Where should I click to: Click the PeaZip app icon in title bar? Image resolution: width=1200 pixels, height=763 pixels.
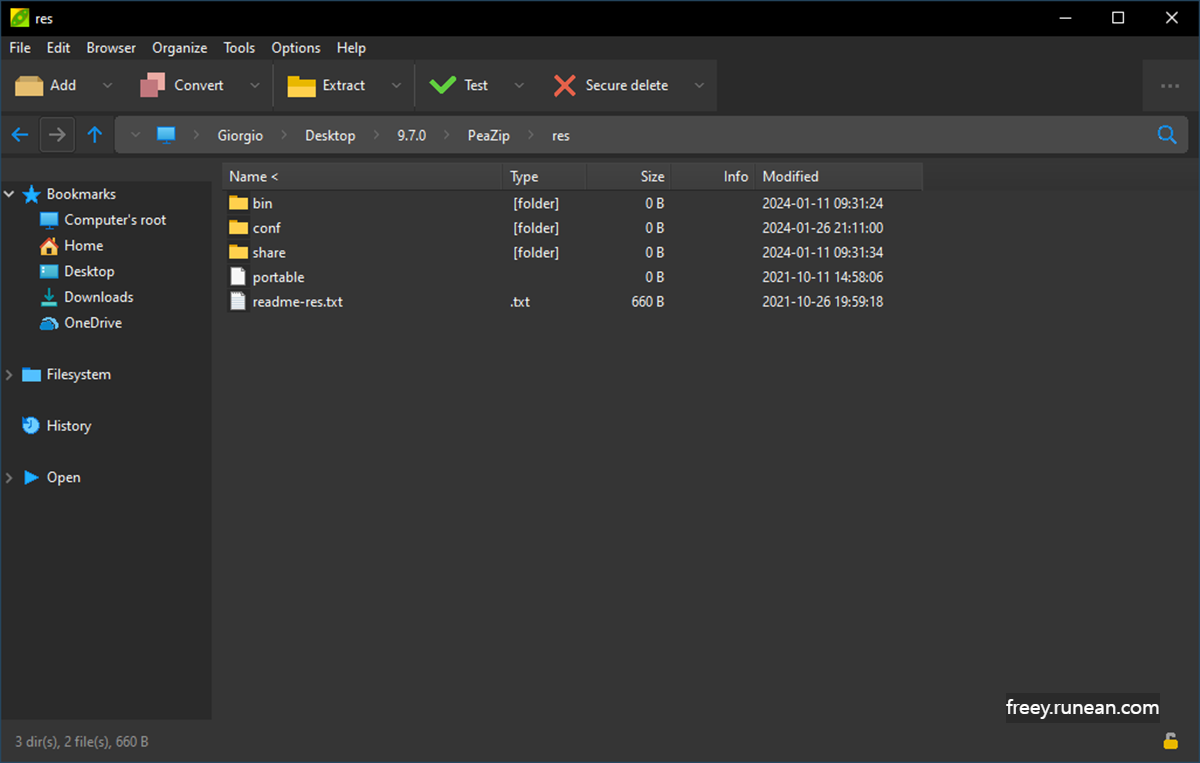pyautogui.click(x=19, y=18)
